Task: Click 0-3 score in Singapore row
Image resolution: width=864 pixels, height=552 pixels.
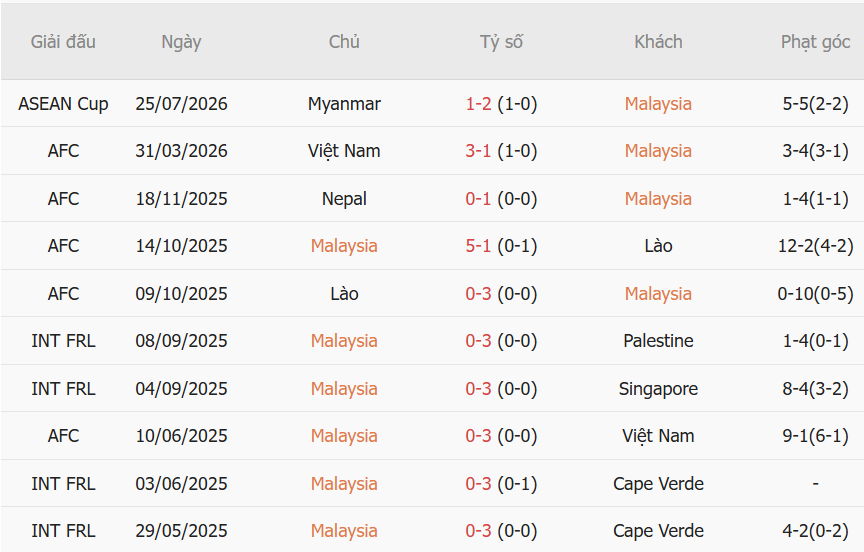Action: (478, 389)
